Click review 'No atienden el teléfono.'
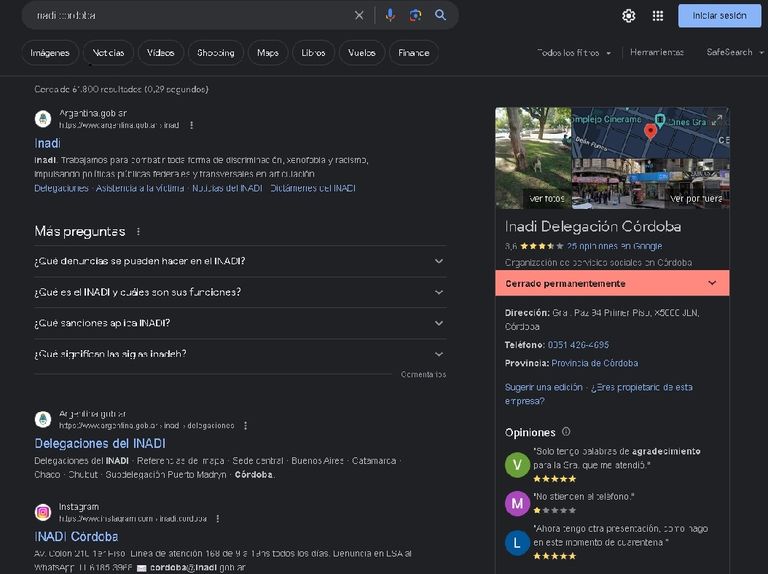The width and height of the screenshot is (768, 574). (583, 497)
